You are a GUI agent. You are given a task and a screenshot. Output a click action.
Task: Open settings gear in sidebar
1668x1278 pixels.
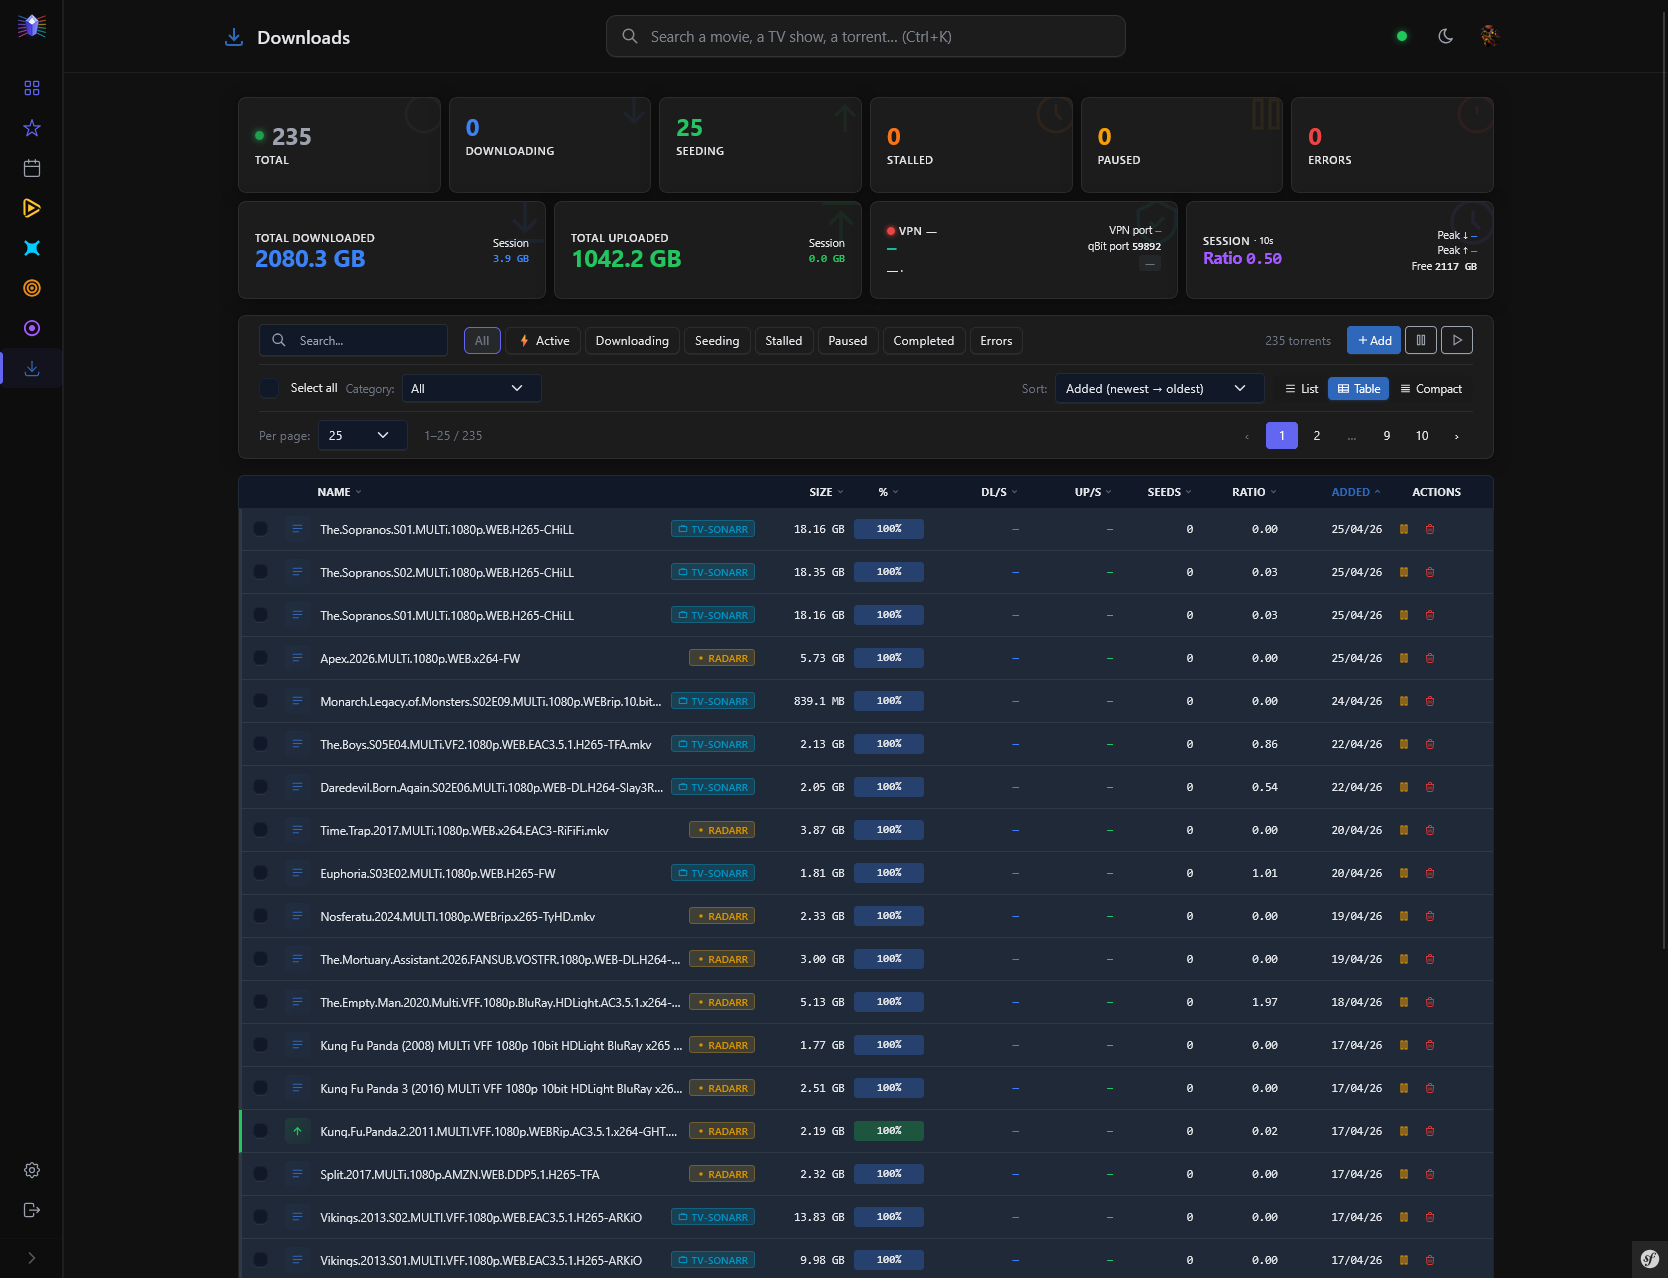pos(32,1170)
